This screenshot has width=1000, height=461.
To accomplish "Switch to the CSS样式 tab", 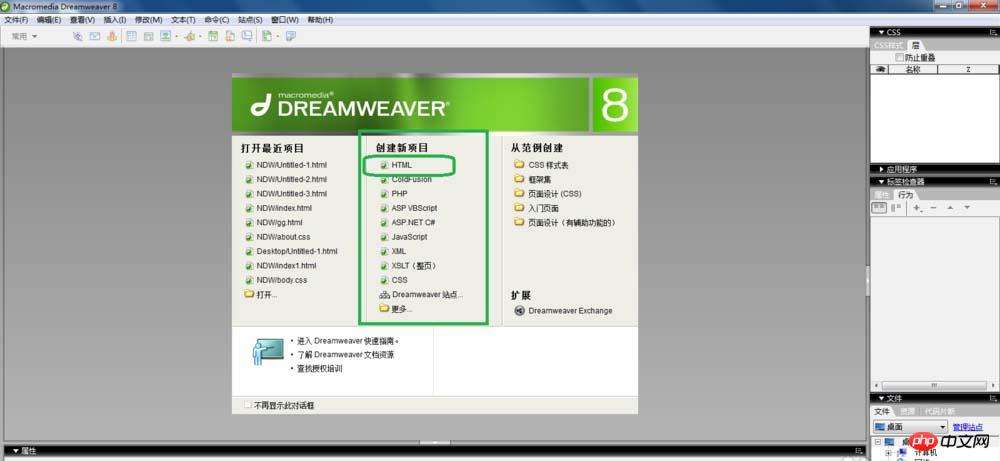I will (x=888, y=45).
